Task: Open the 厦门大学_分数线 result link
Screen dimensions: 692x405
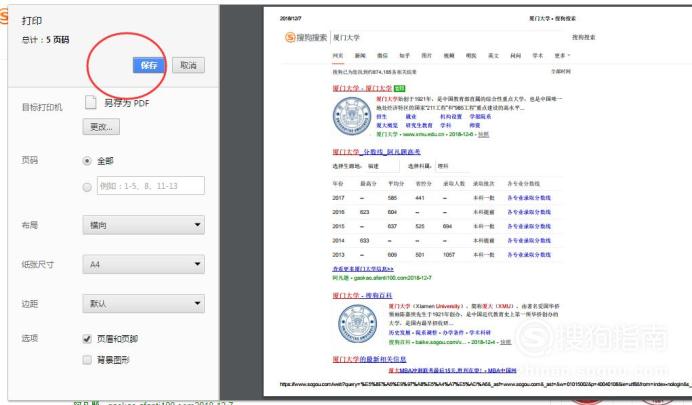Action: click(x=376, y=152)
